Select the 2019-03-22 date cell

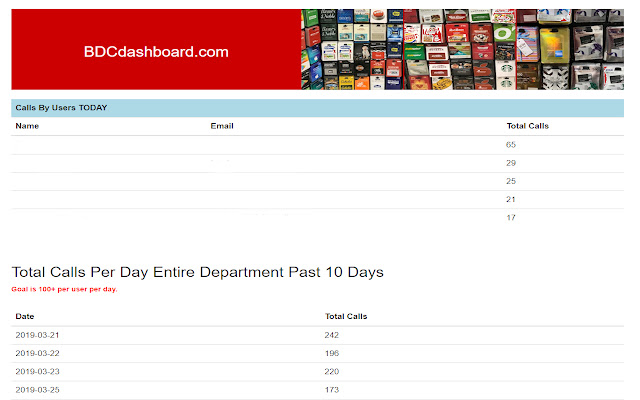[x=37, y=353]
